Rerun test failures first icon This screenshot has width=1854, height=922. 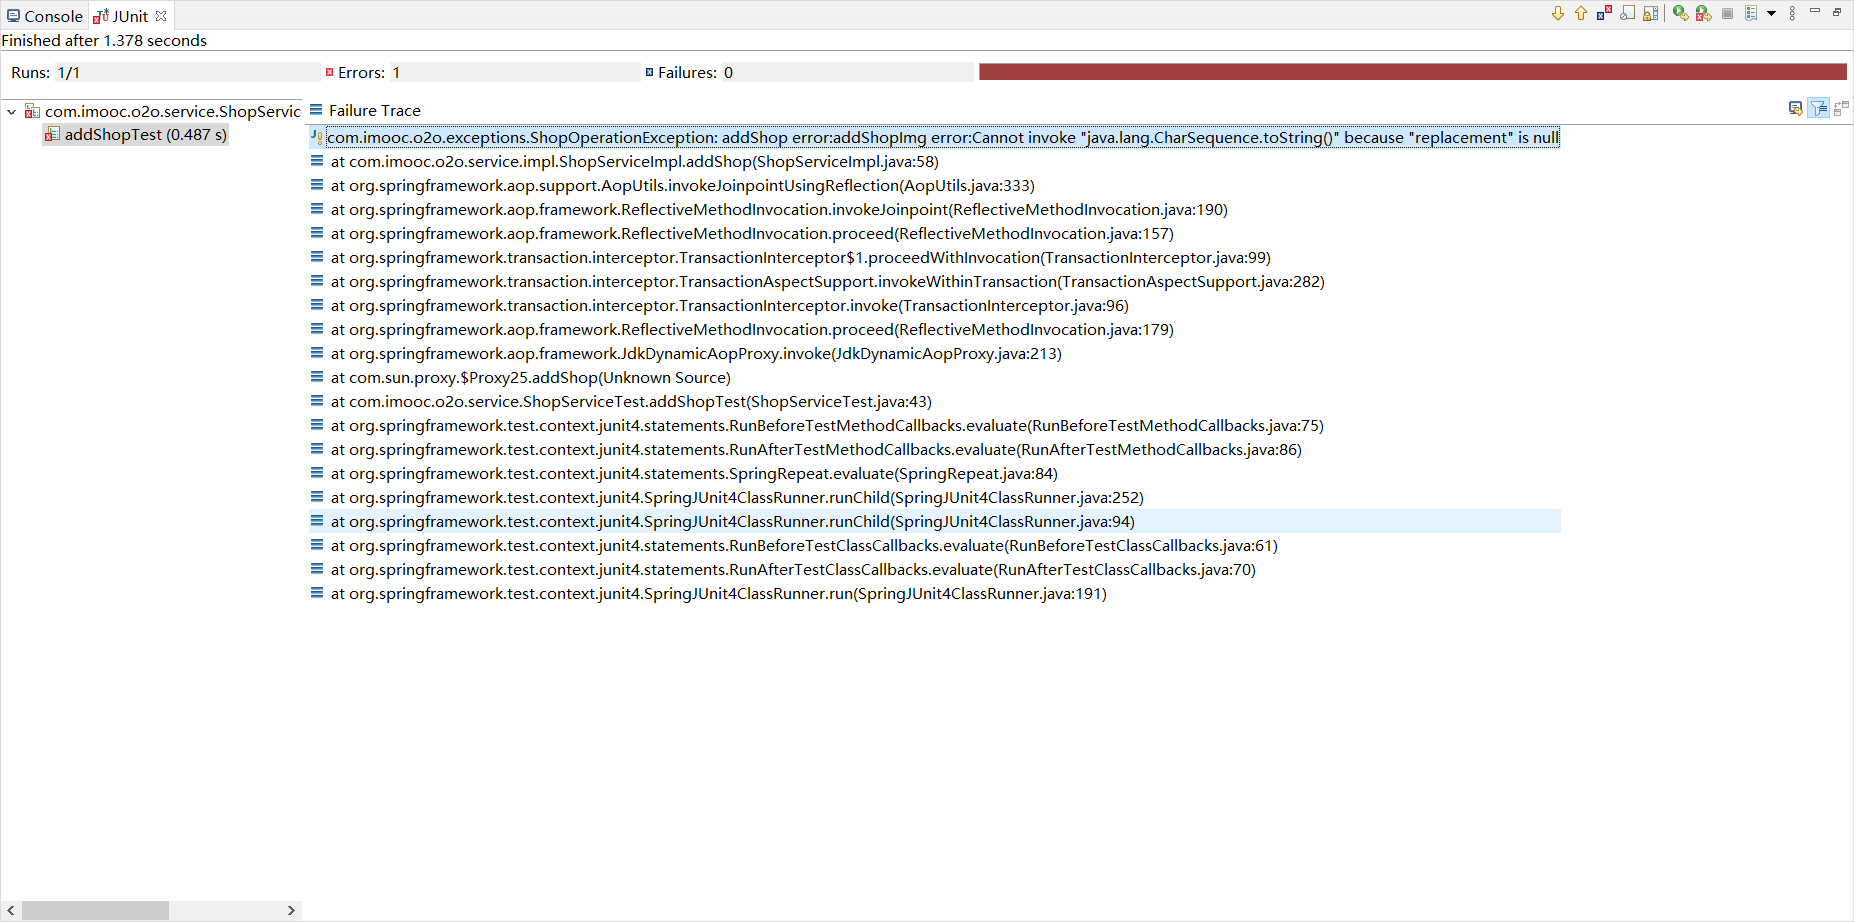click(1704, 13)
